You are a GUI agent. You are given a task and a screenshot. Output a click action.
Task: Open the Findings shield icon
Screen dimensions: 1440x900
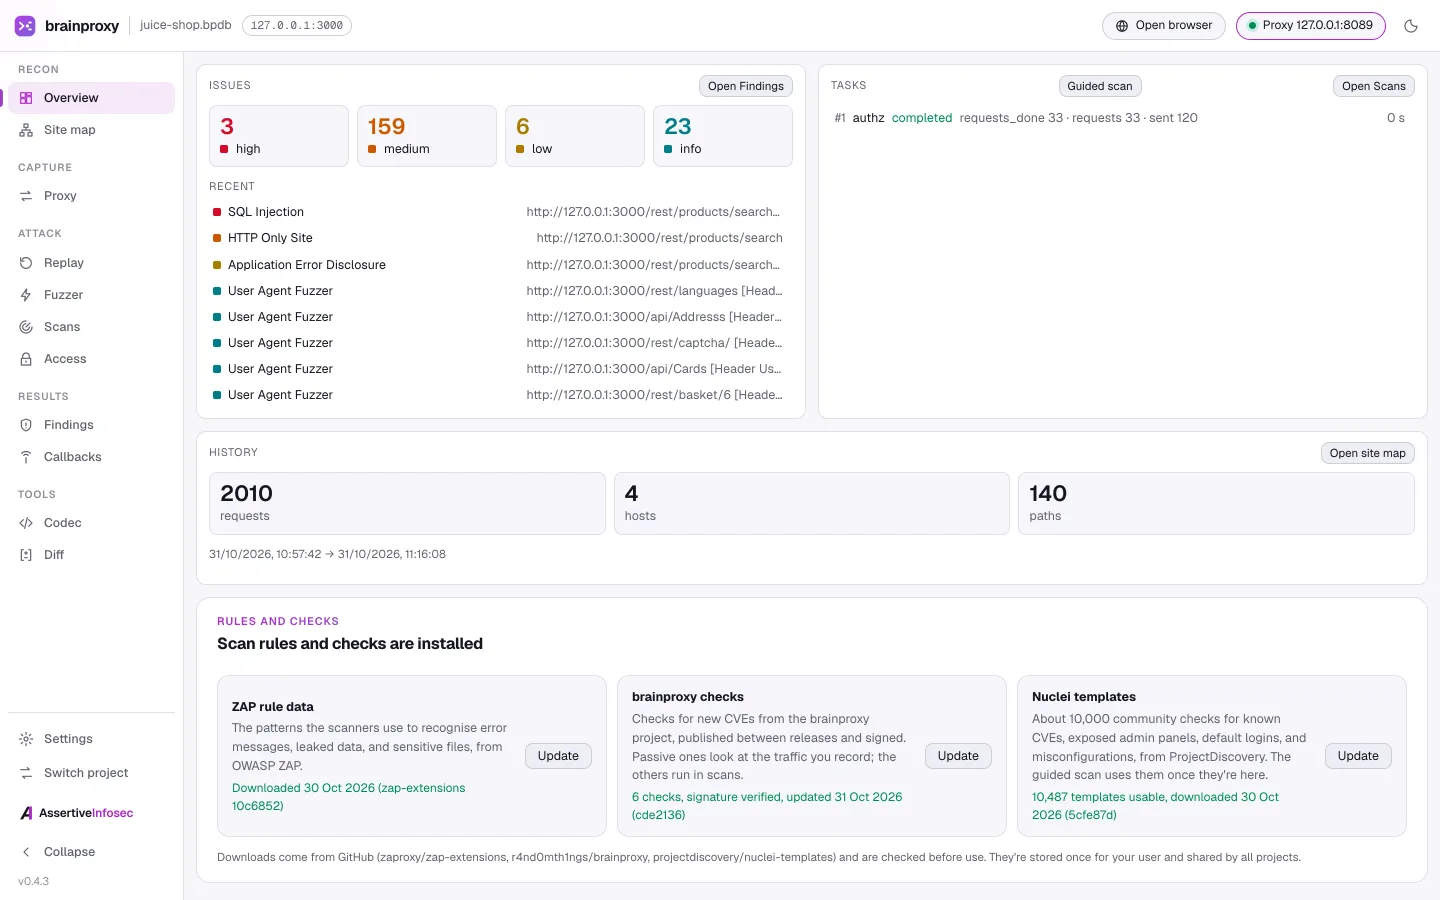pyautogui.click(x=26, y=425)
